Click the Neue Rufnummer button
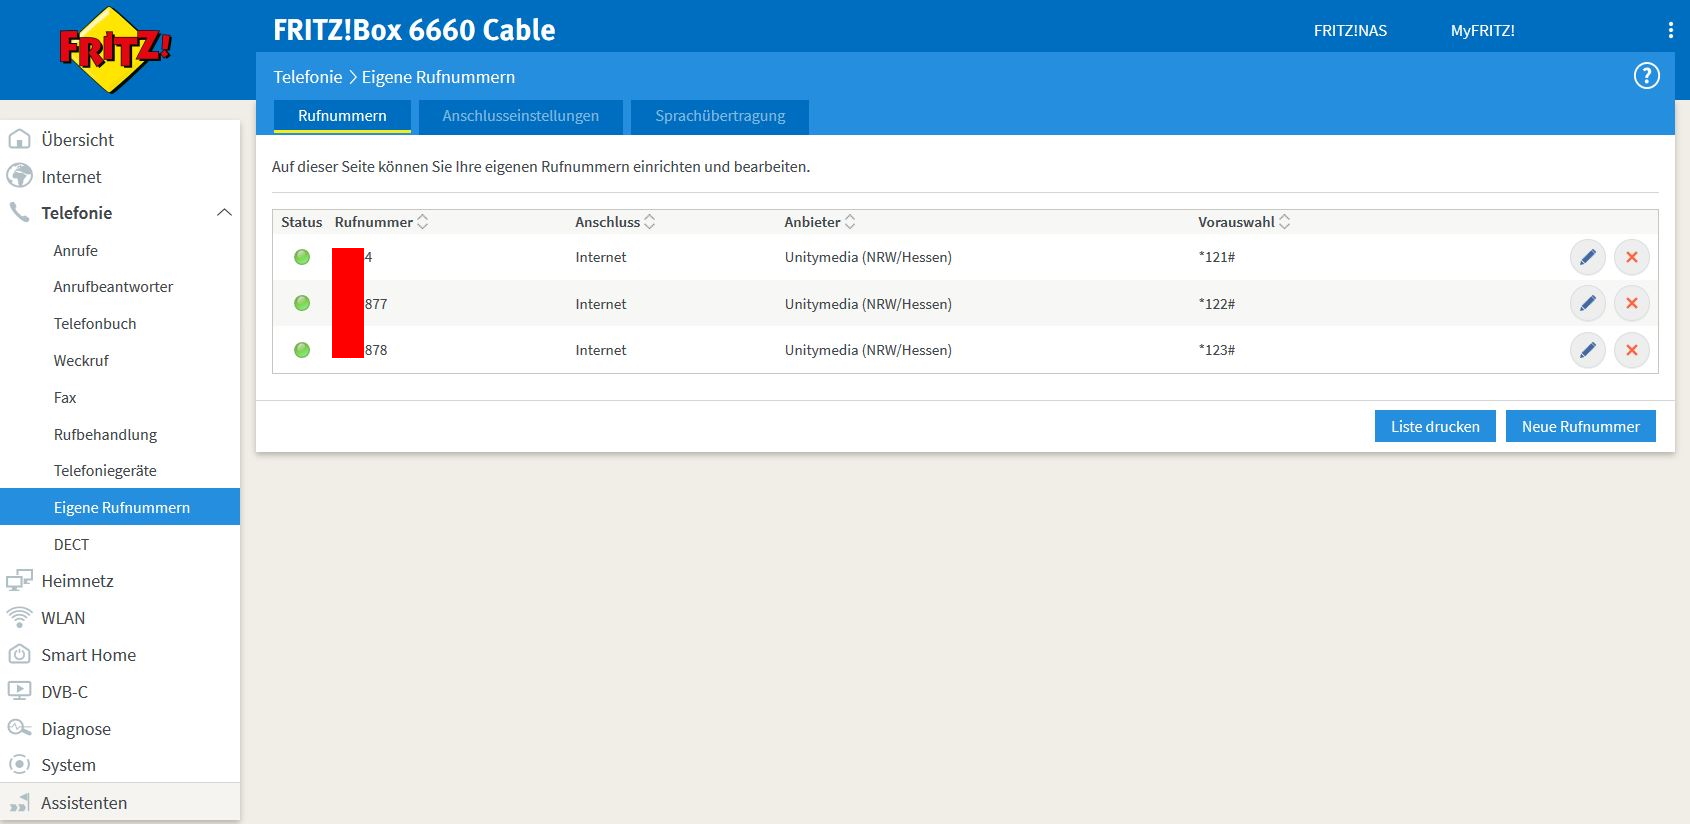Image resolution: width=1690 pixels, height=824 pixels. (x=1580, y=426)
